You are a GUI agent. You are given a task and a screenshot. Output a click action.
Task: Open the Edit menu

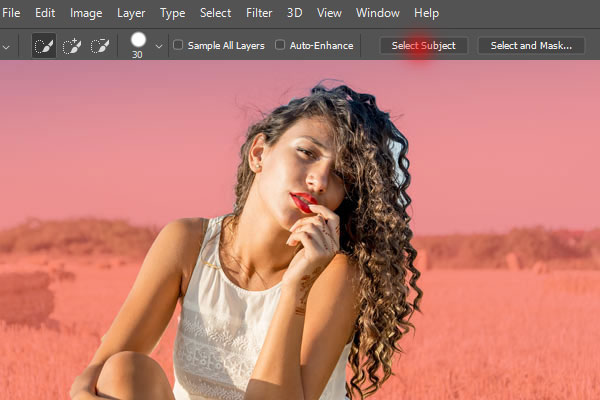click(x=45, y=13)
